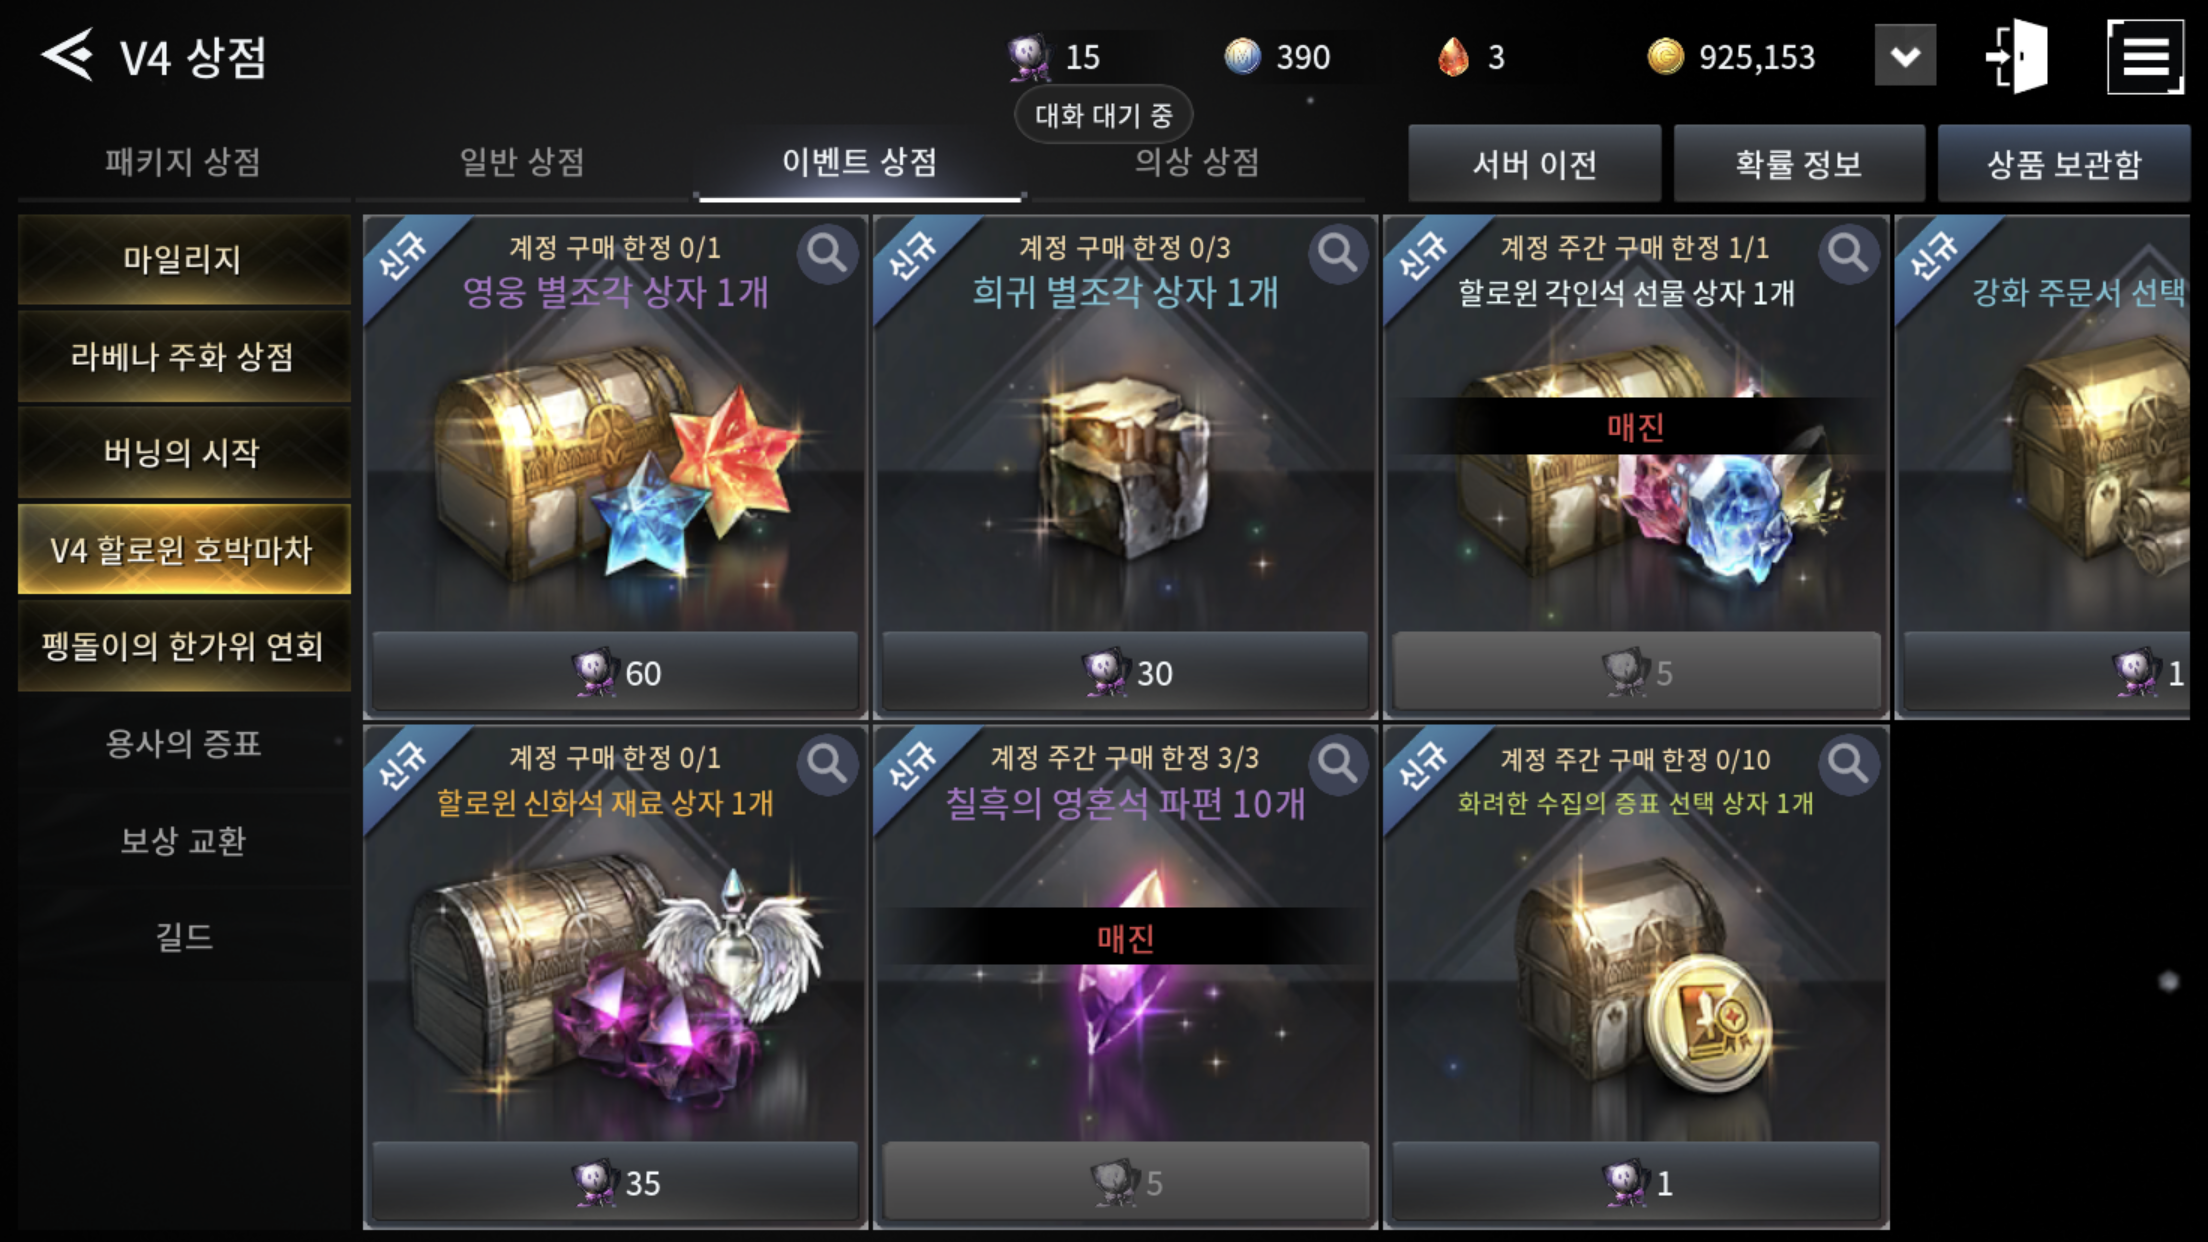Open the 의상 상점 tab
Screen dimensions: 2208x1242
coord(1197,162)
